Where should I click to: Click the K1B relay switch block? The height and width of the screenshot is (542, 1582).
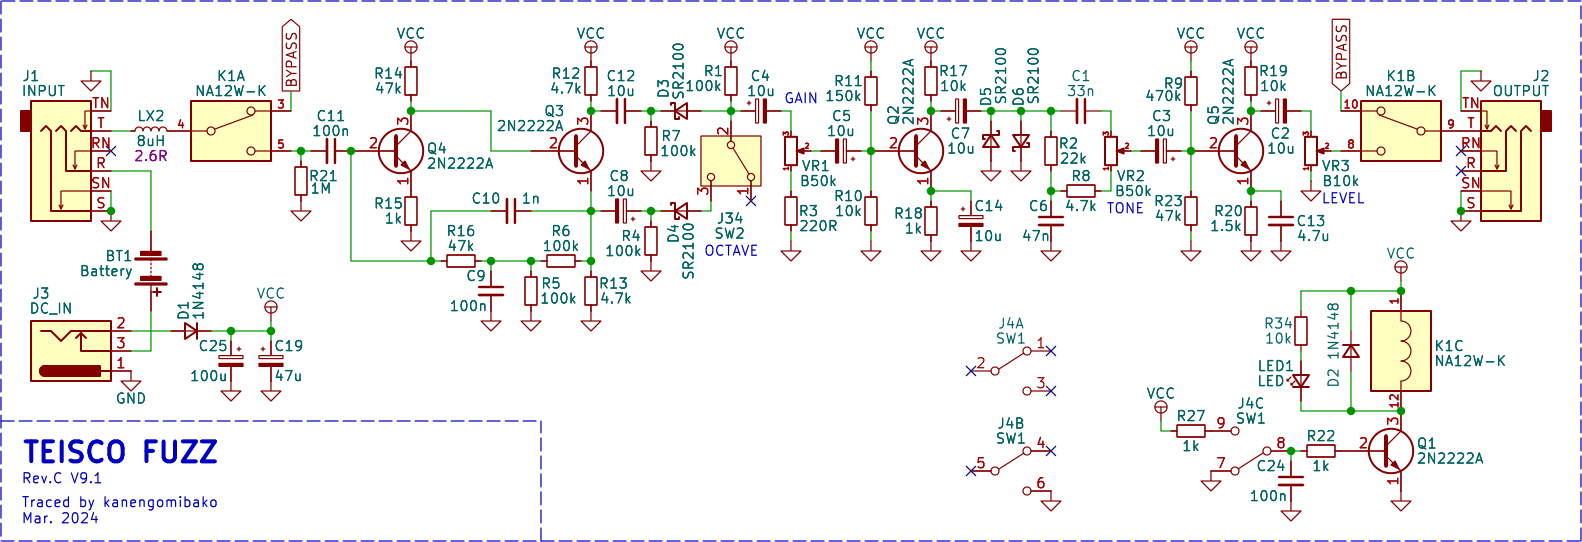[x=1401, y=129]
